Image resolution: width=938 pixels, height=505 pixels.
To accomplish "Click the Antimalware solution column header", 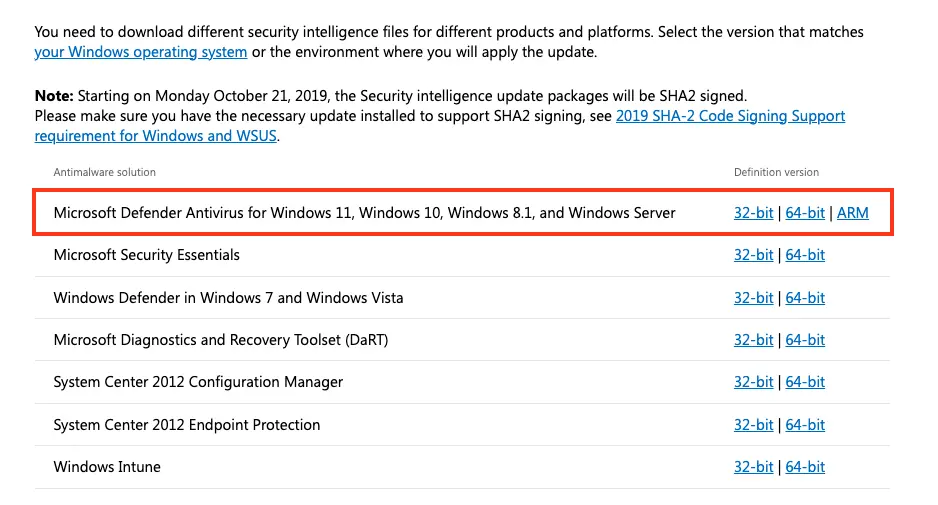I will pos(105,172).
